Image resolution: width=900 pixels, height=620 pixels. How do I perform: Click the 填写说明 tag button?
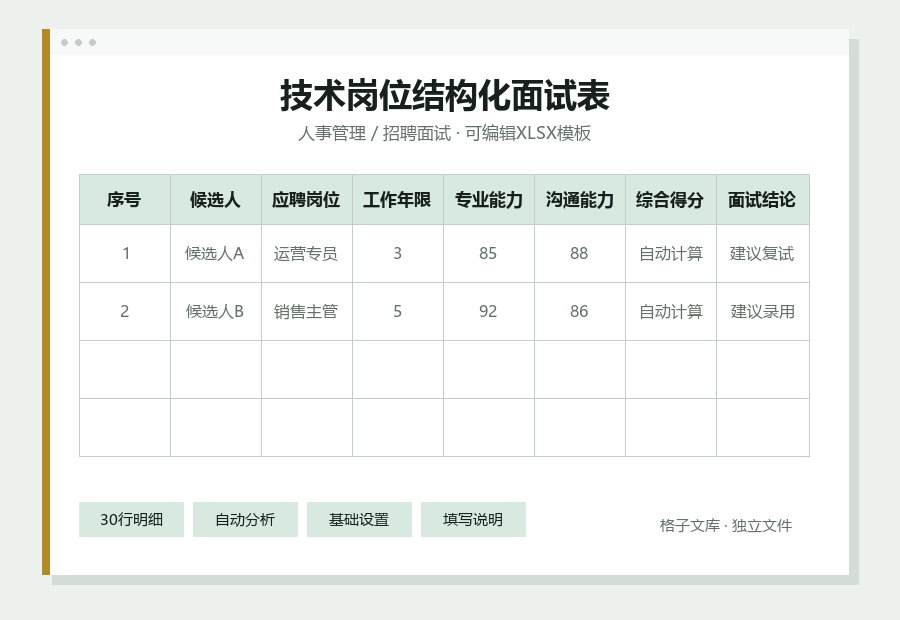tap(473, 520)
